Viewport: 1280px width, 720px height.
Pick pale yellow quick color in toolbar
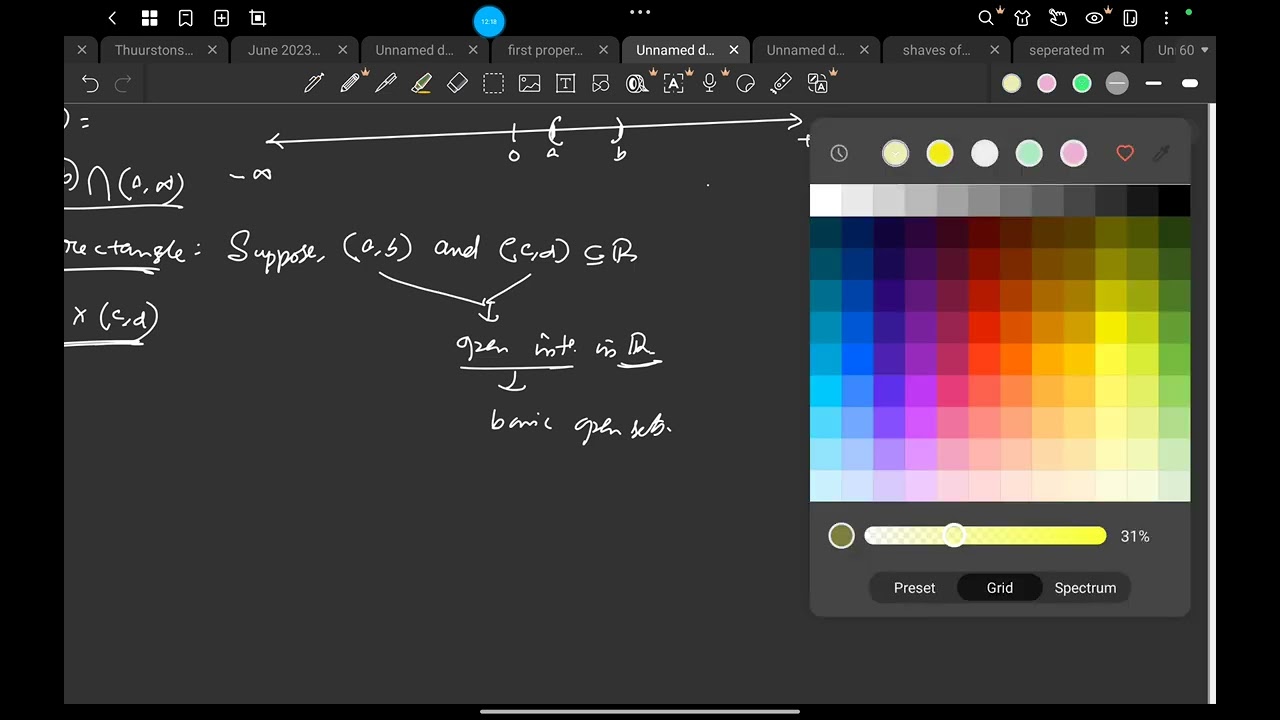click(x=1012, y=84)
